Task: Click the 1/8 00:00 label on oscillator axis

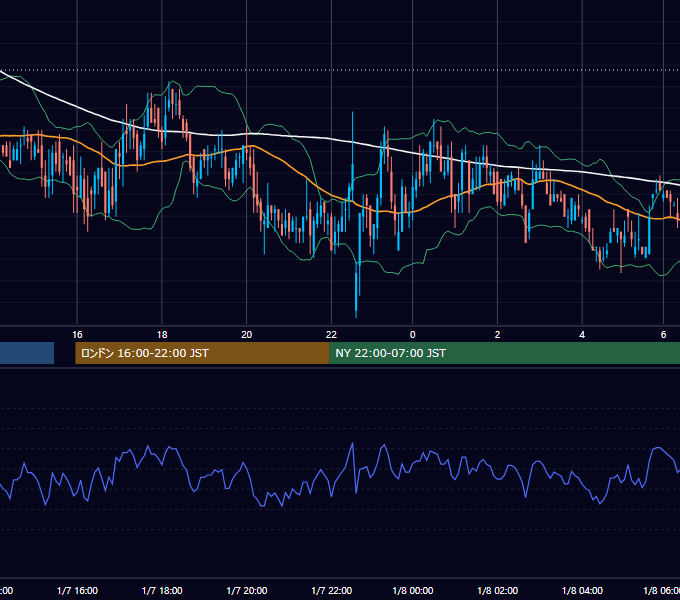Action: click(413, 591)
